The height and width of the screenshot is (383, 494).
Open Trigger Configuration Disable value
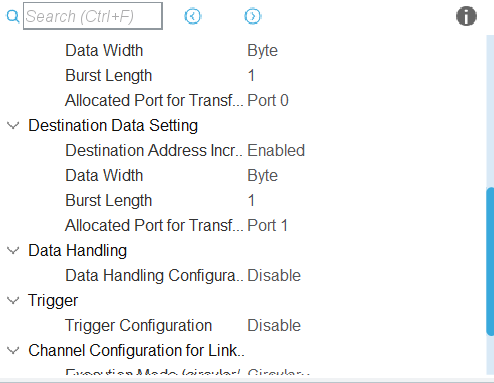tap(274, 325)
